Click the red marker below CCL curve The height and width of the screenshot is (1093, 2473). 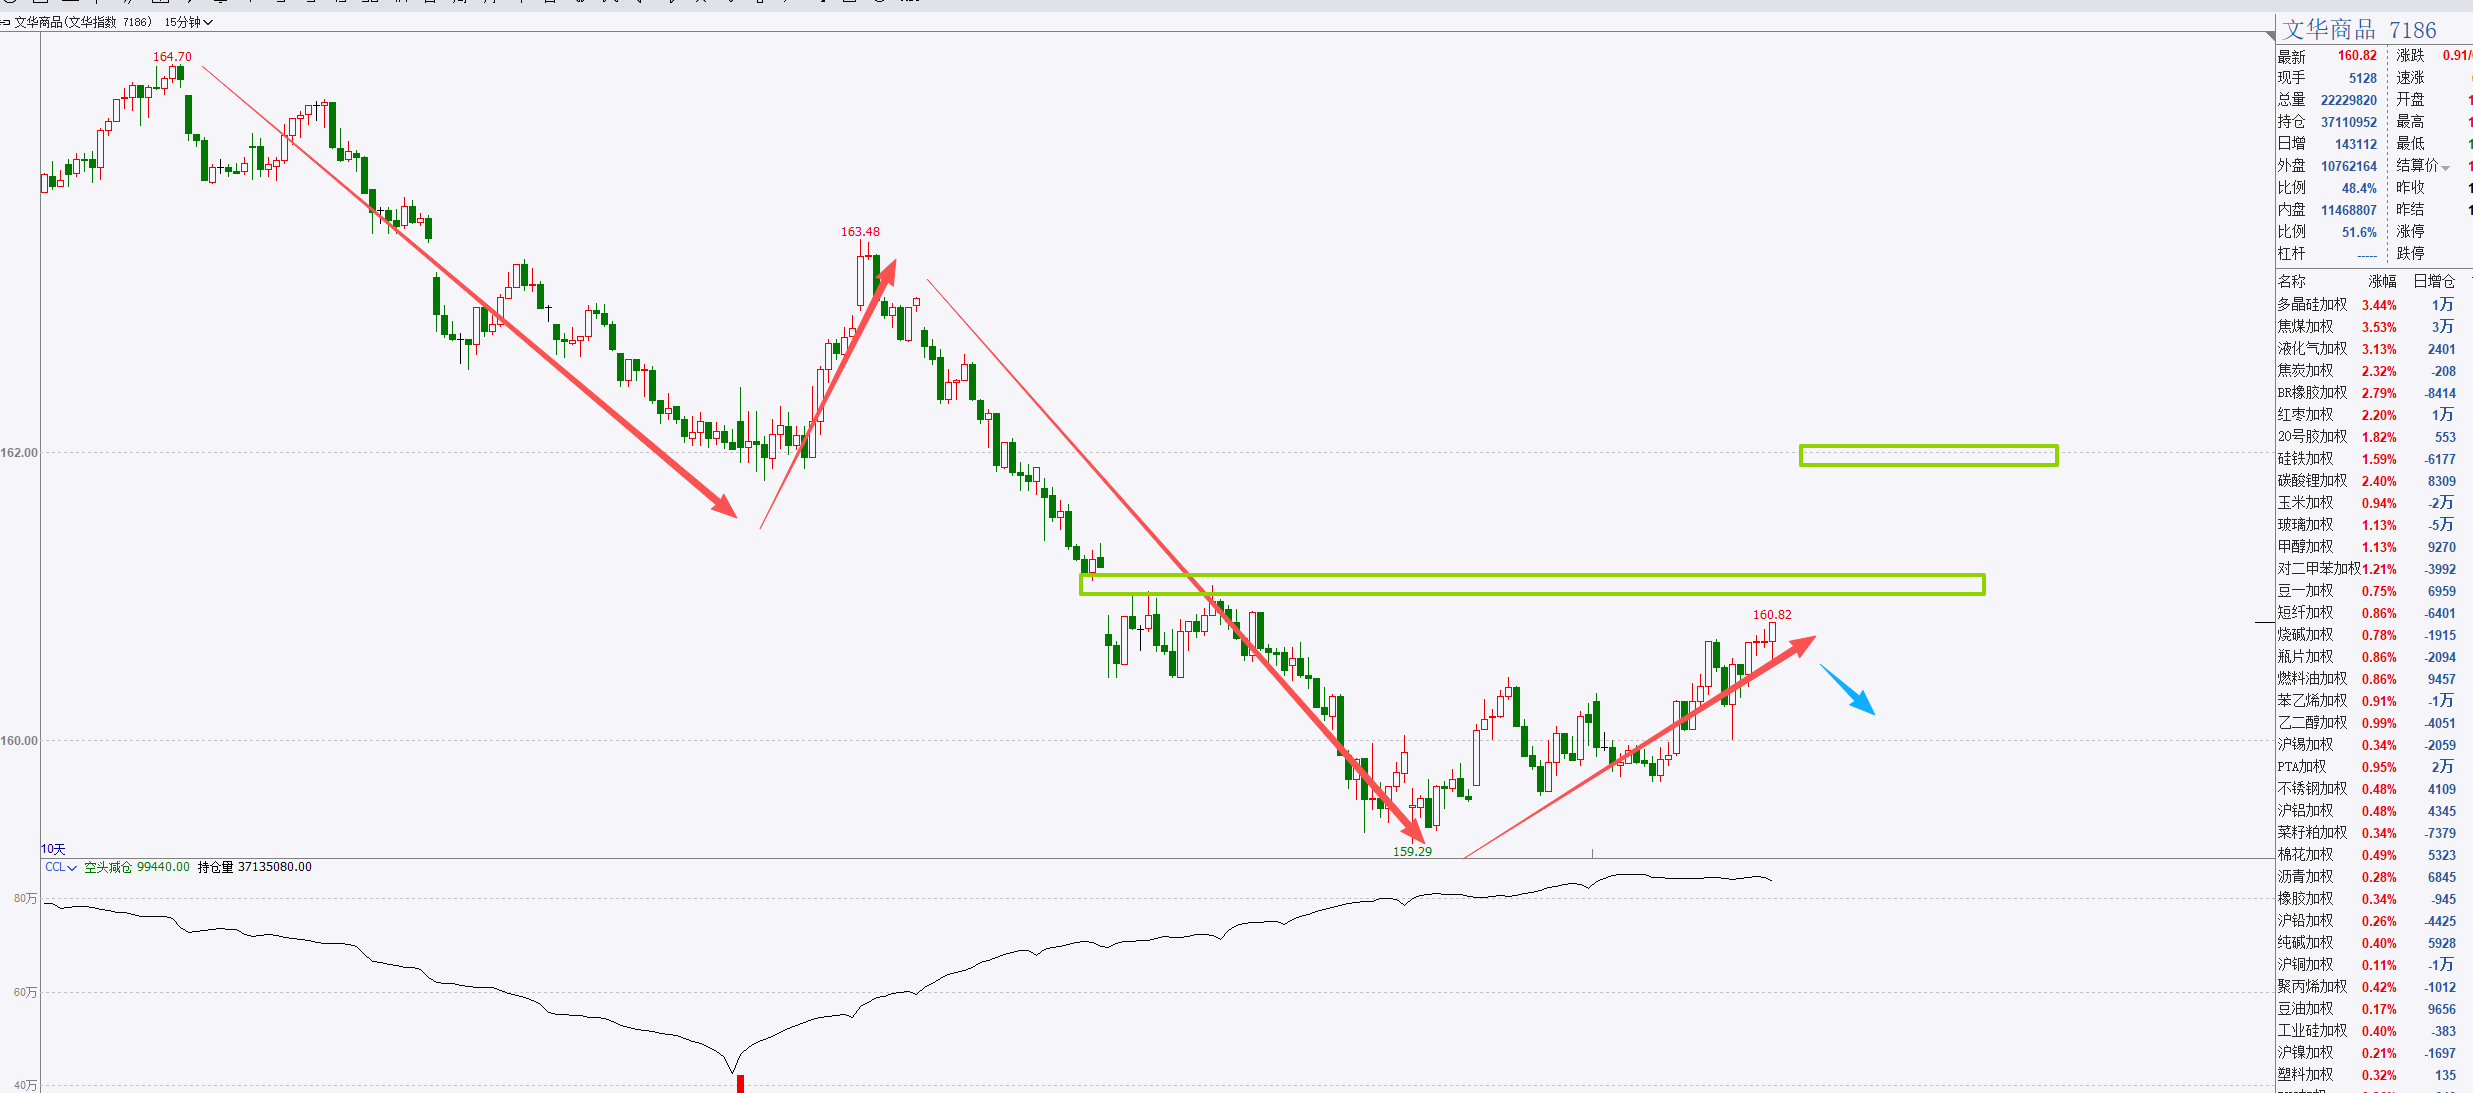pyautogui.click(x=740, y=1083)
